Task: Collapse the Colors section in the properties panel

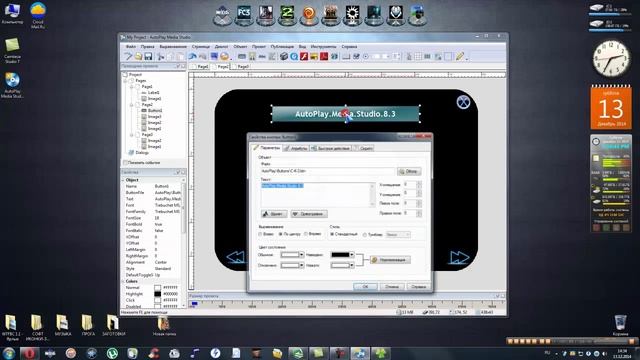Action: click(x=123, y=282)
